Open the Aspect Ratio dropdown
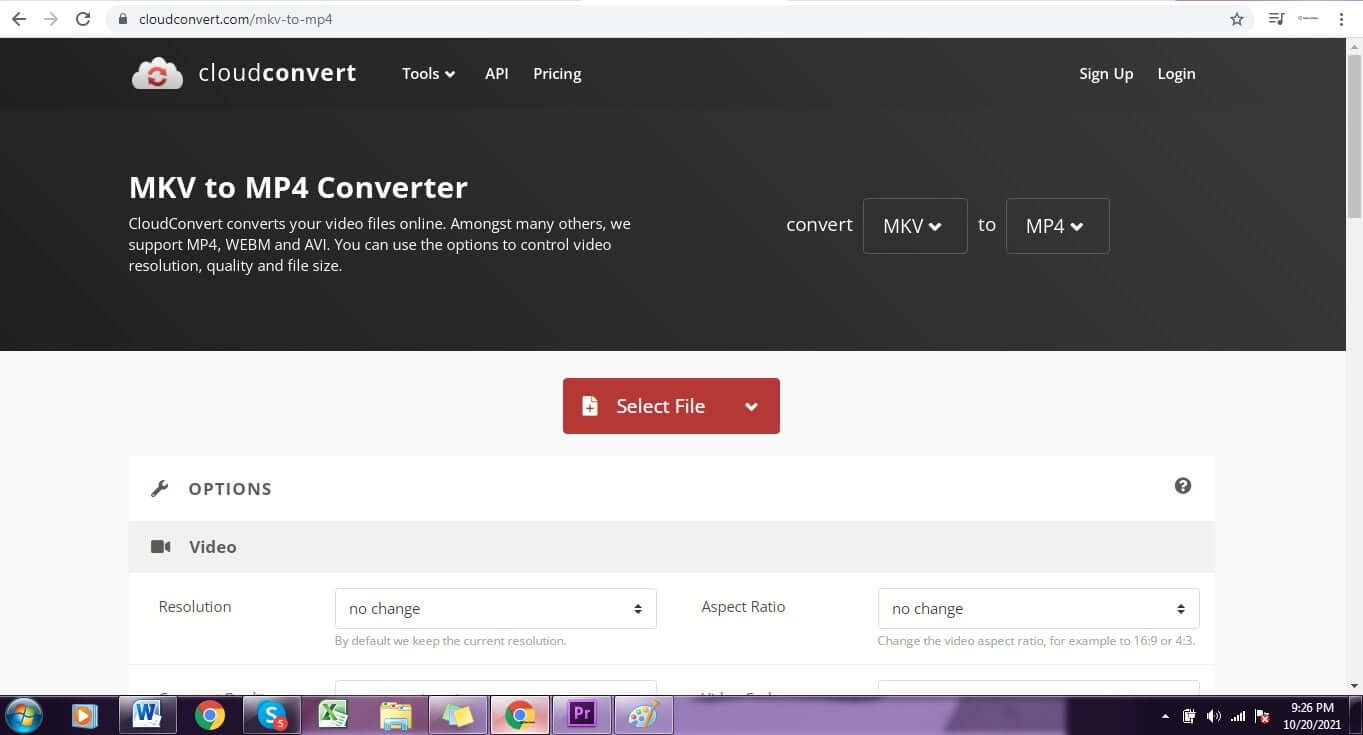1363x735 pixels. click(x=1038, y=608)
